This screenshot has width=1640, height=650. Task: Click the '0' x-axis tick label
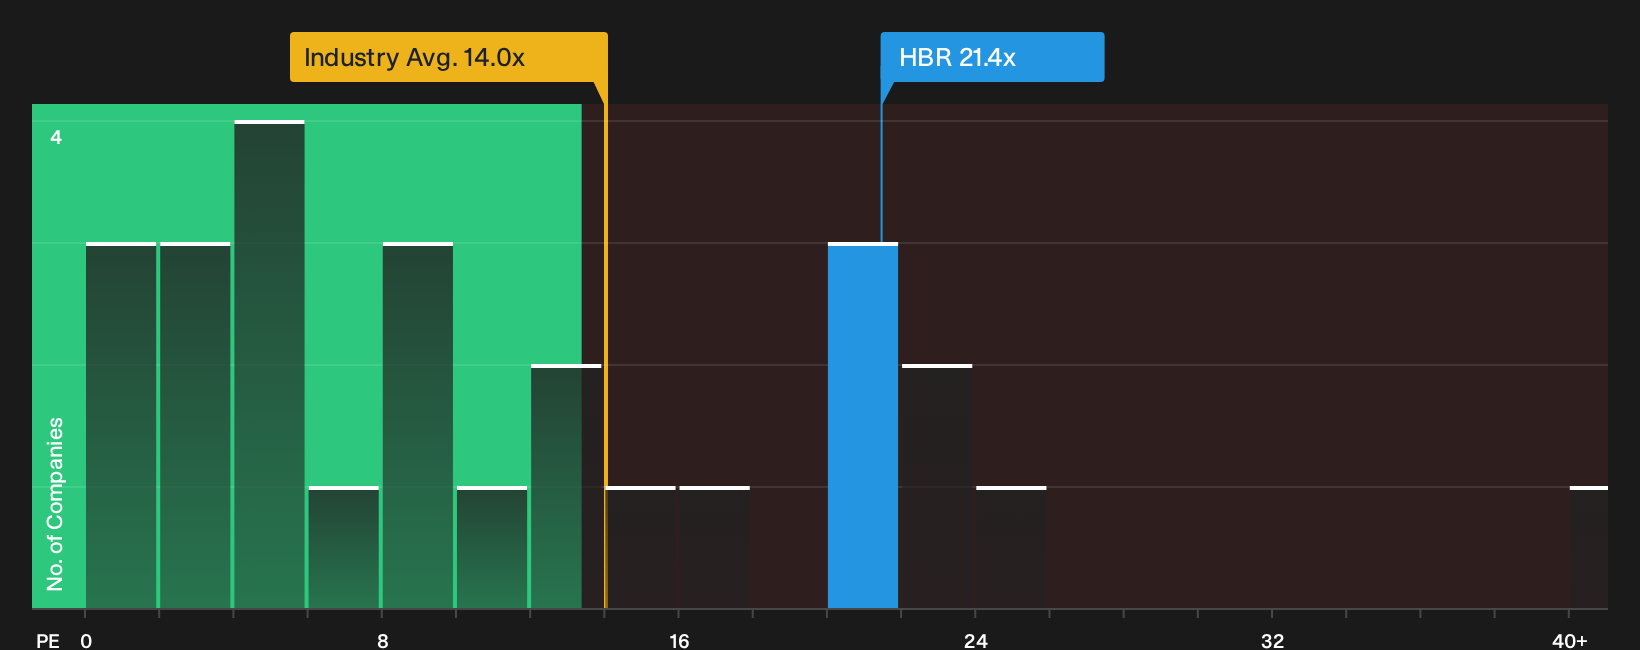pos(86,640)
